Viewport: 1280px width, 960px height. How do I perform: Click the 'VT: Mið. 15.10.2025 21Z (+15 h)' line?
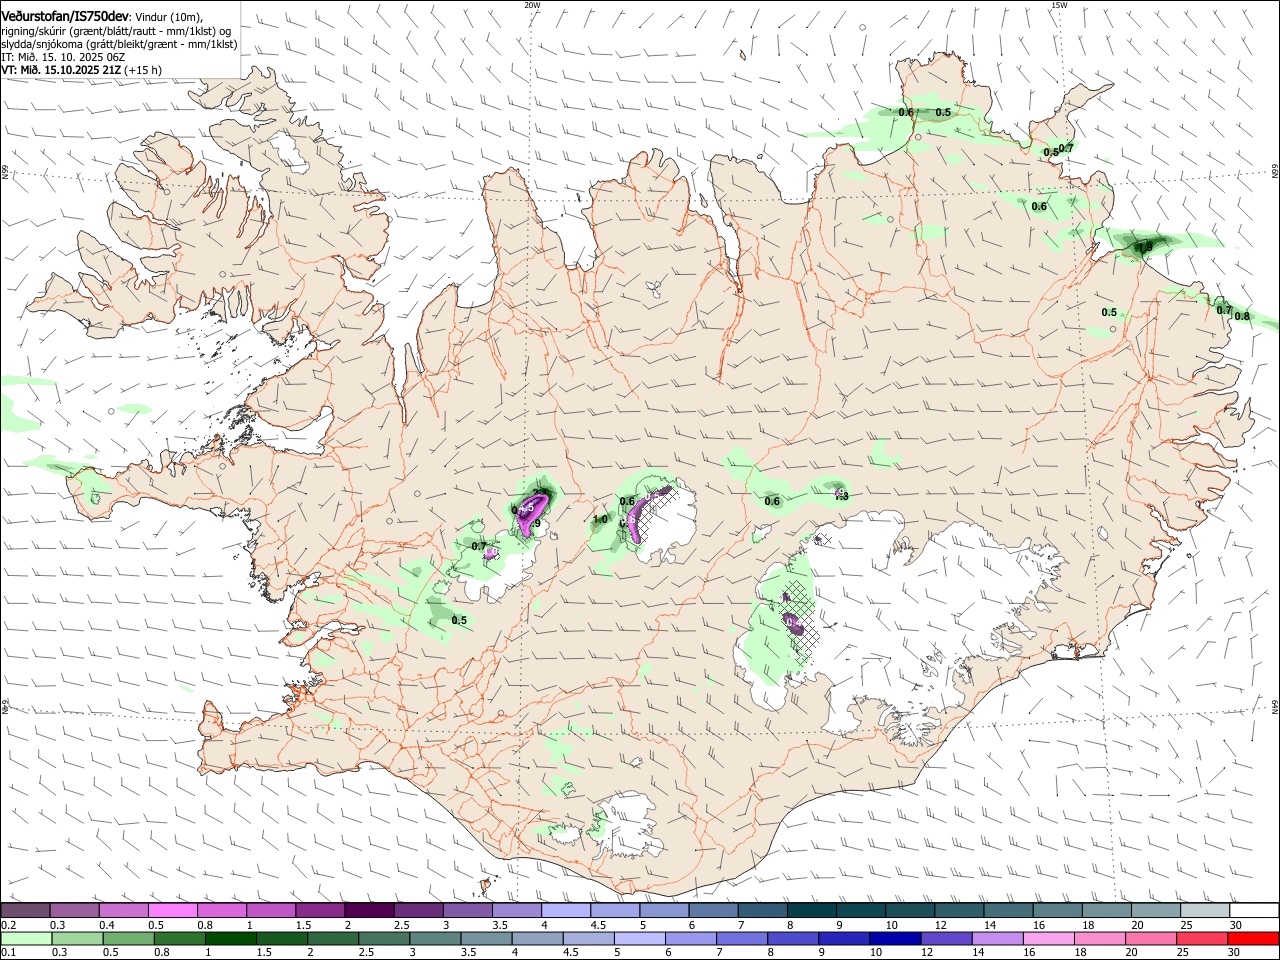pos(81,70)
